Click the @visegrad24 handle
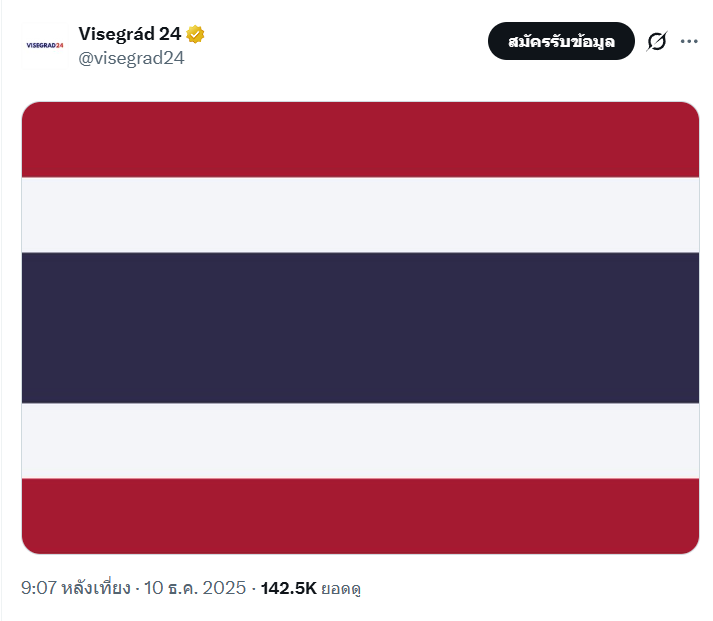Screen dimensions: 713x621 pos(131,58)
